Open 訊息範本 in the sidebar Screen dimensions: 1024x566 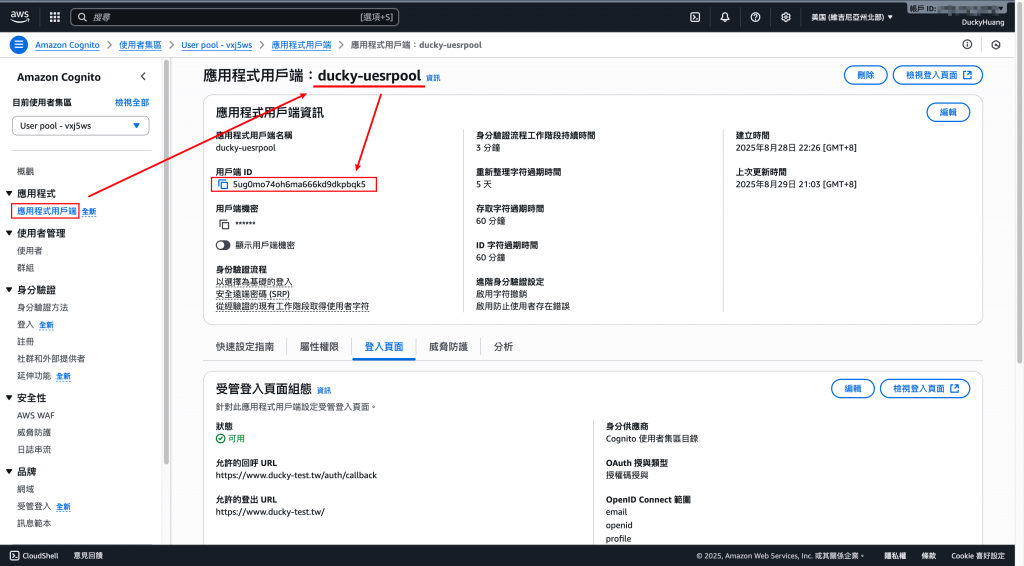coord(34,523)
